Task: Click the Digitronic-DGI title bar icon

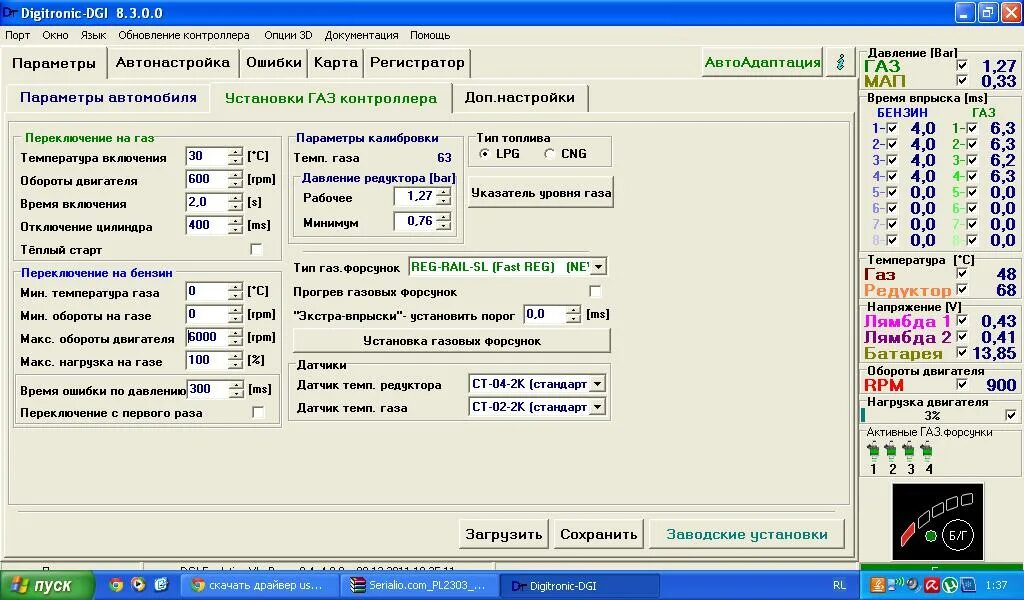Action: click(8, 13)
